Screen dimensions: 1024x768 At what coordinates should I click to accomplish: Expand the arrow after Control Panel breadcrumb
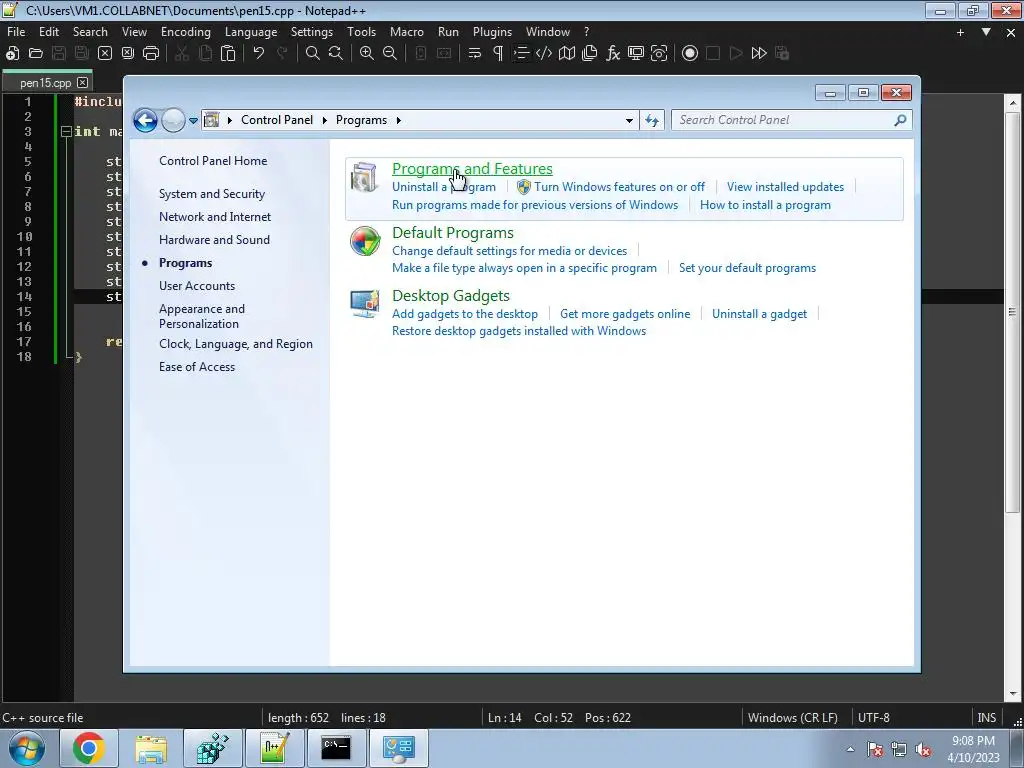tap(325, 120)
